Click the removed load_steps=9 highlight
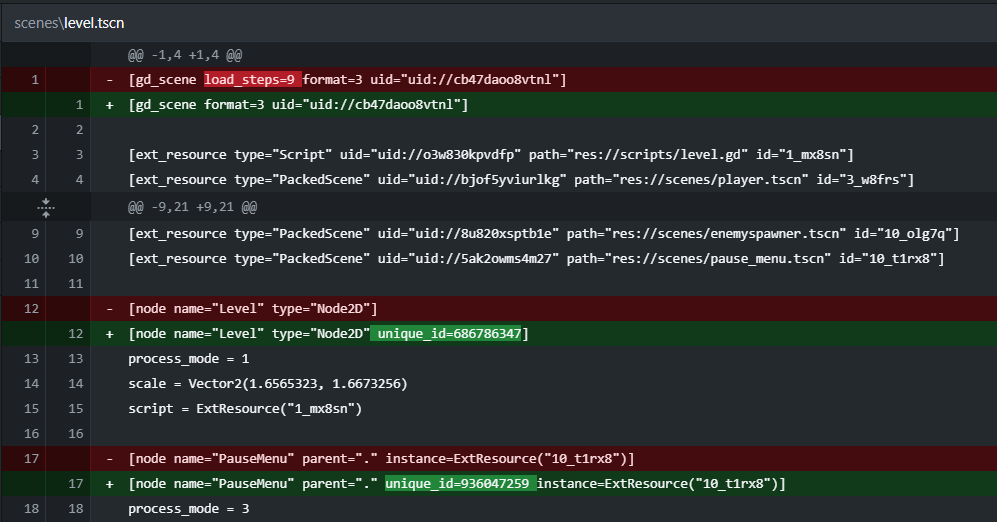The image size is (997, 522). (x=252, y=79)
